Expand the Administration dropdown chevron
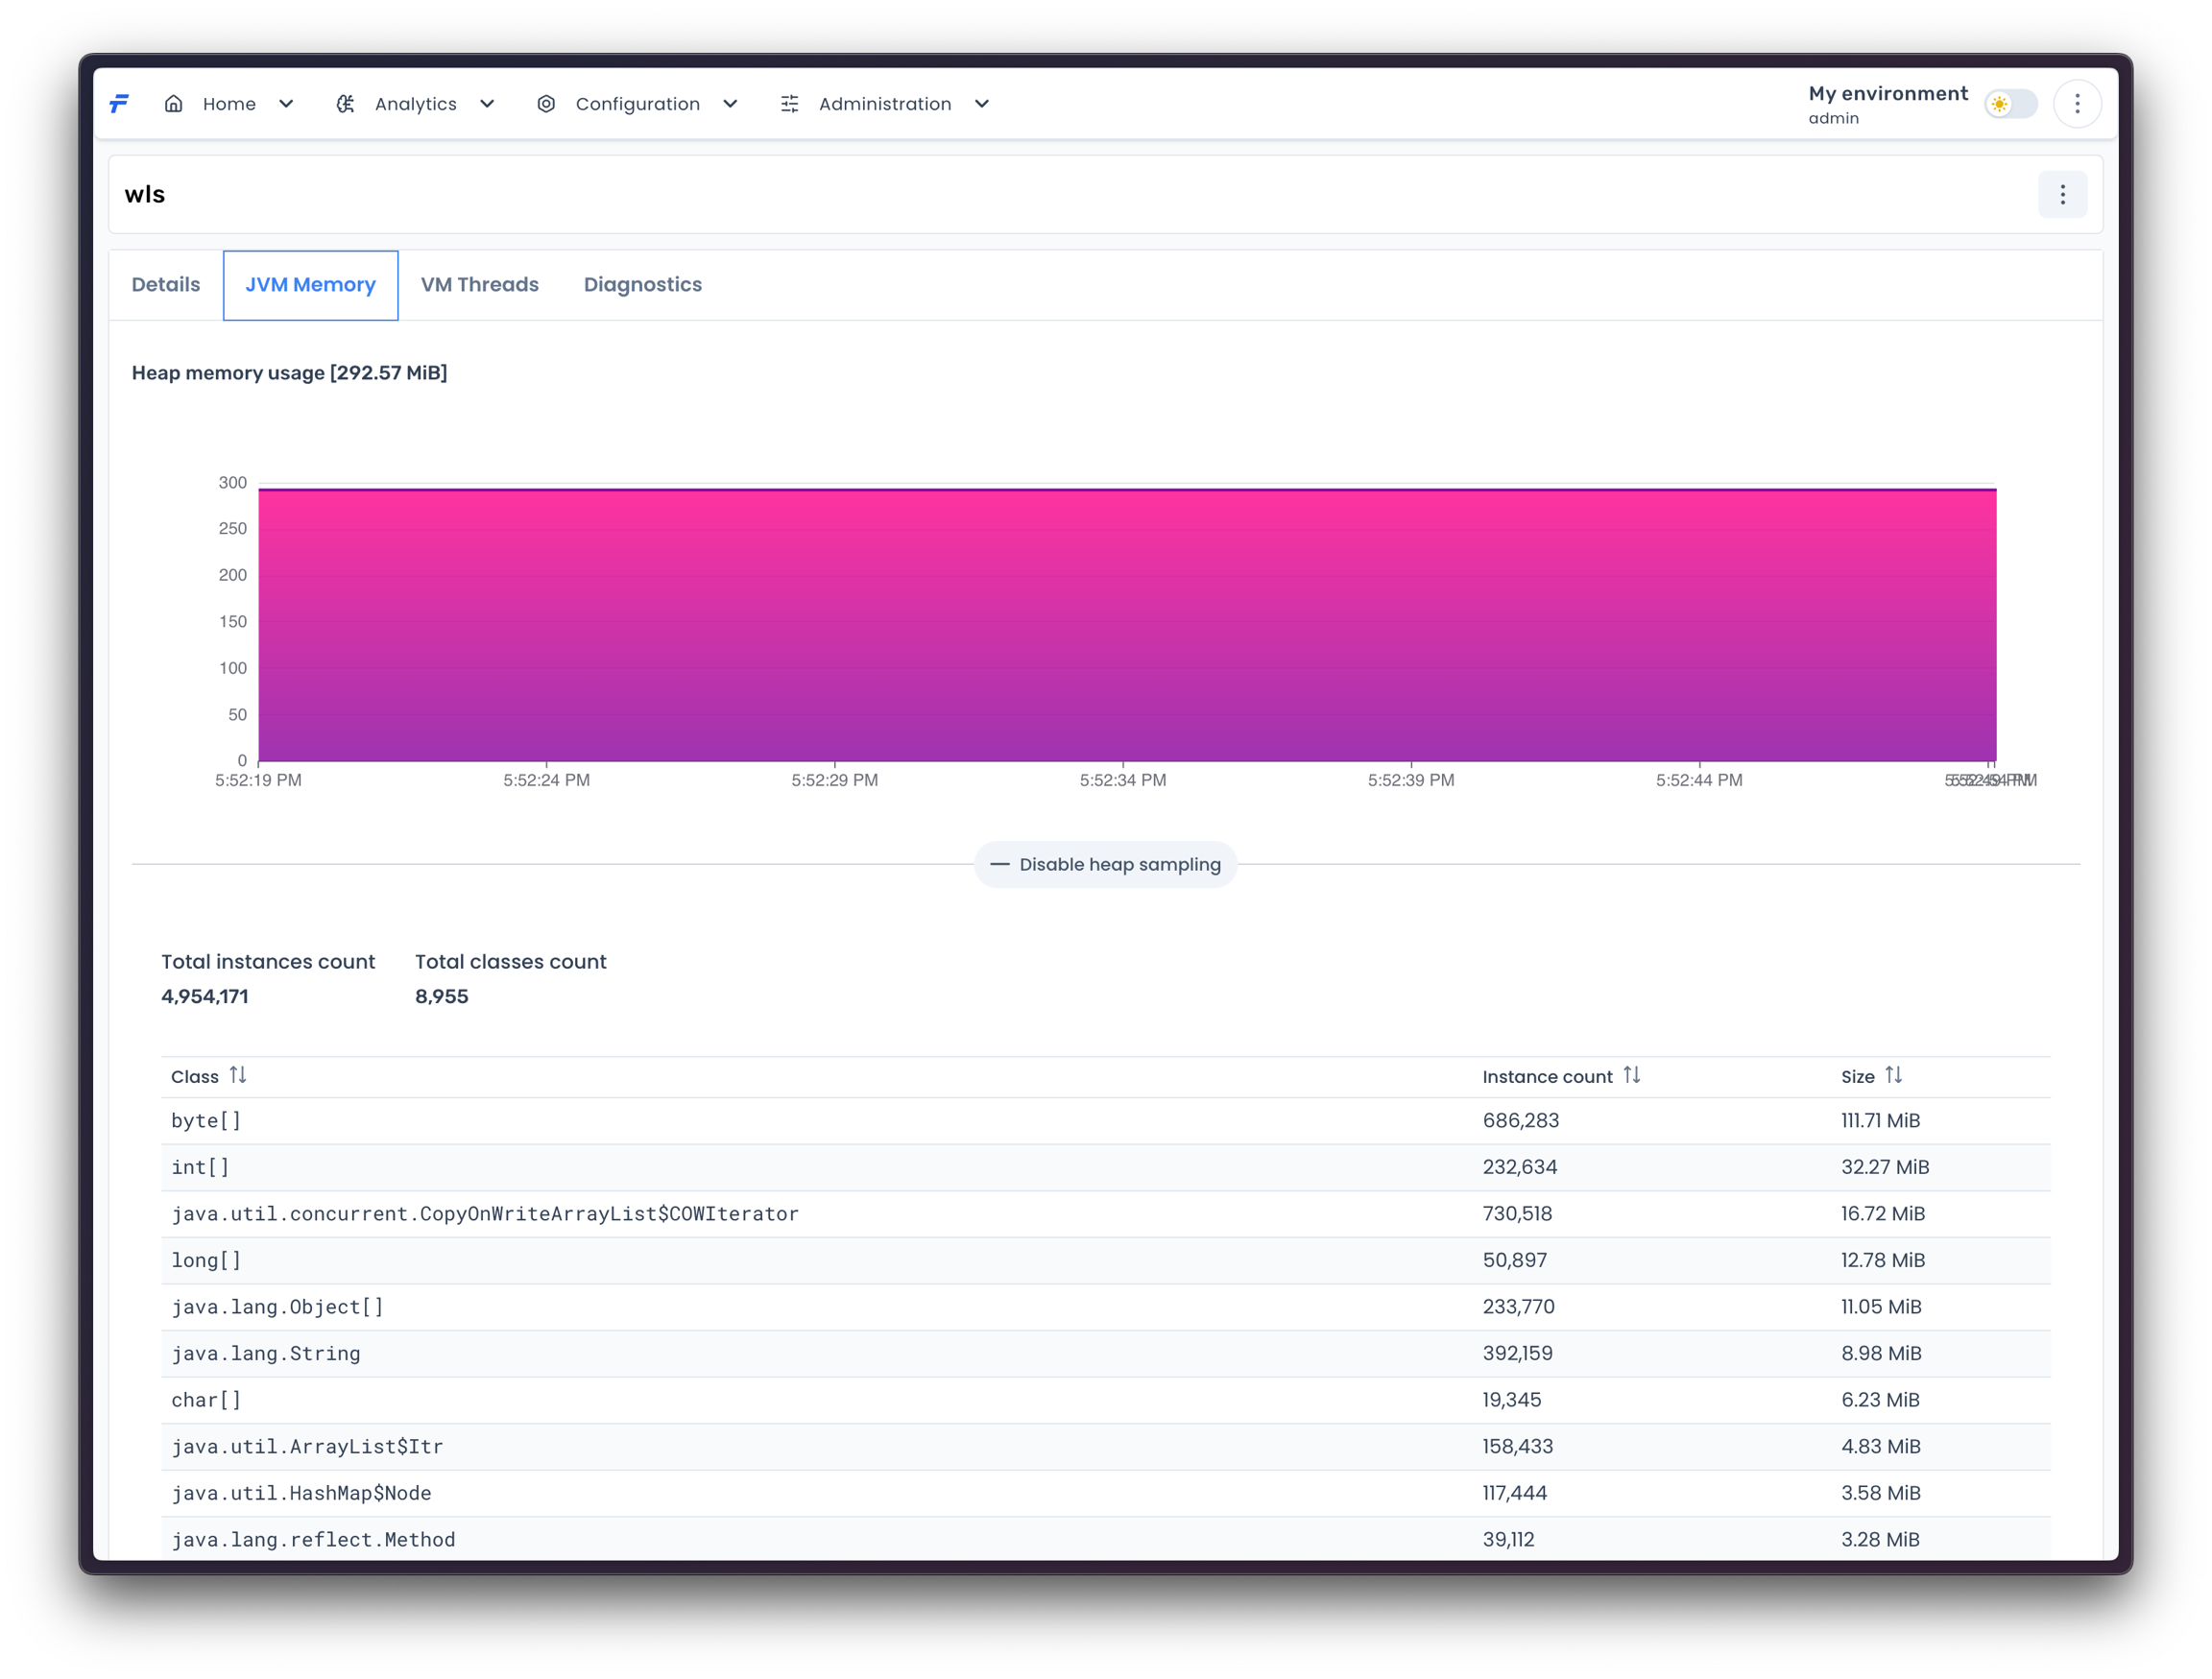 click(x=982, y=104)
